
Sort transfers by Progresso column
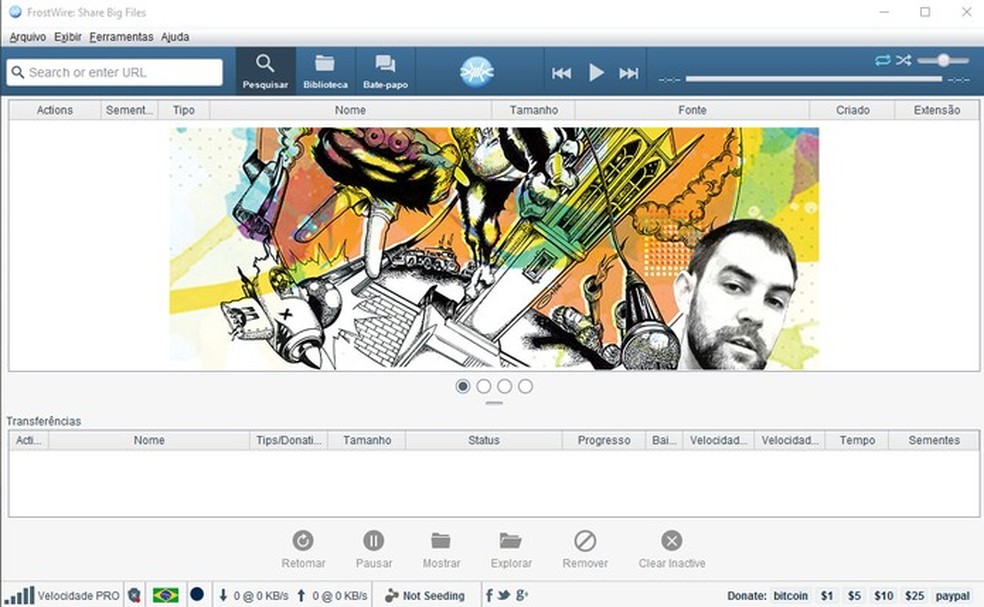604,440
